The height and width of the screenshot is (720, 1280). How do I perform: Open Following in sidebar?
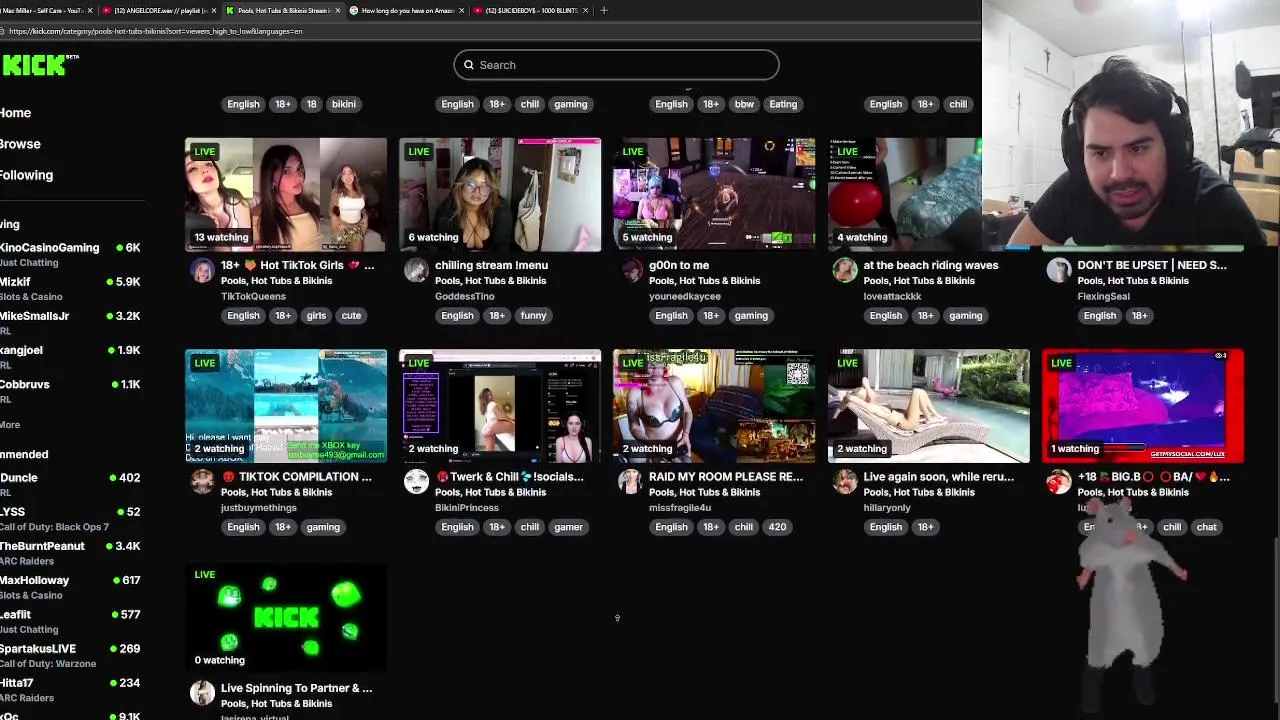[x=27, y=175]
